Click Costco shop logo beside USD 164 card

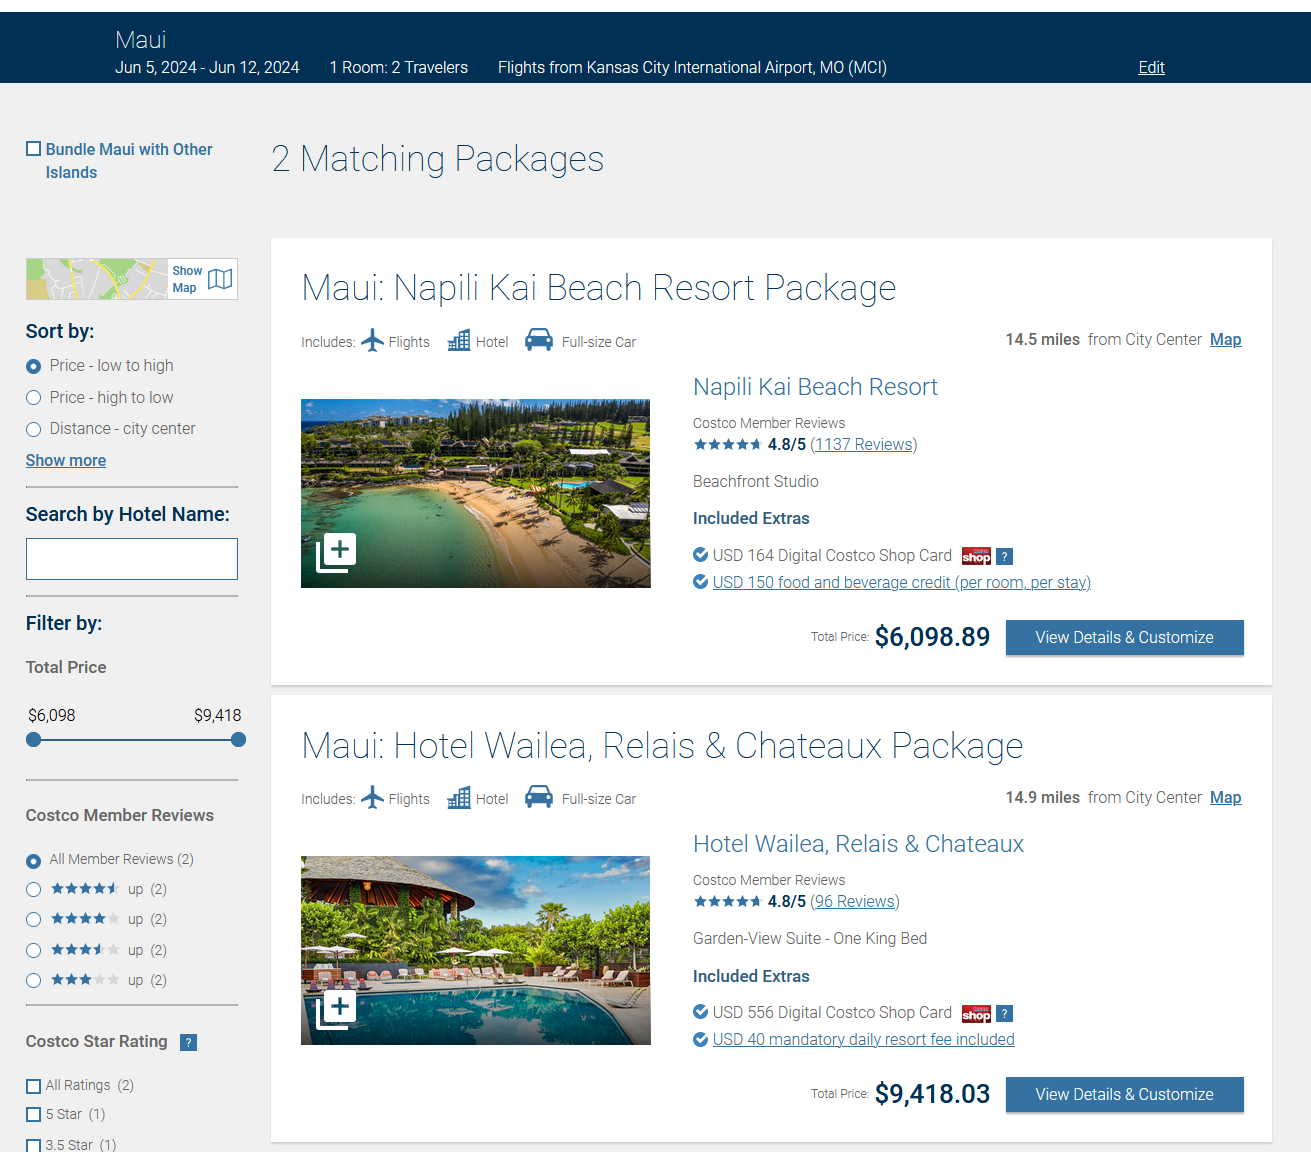(976, 556)
